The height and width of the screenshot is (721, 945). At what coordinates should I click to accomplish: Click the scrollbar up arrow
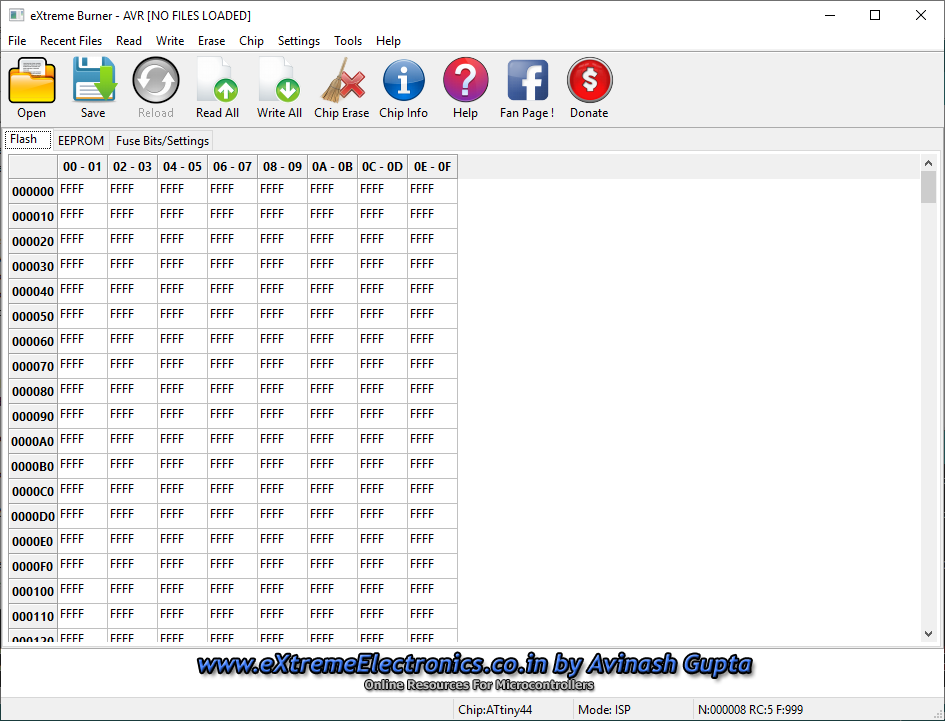tap(928, 163)
